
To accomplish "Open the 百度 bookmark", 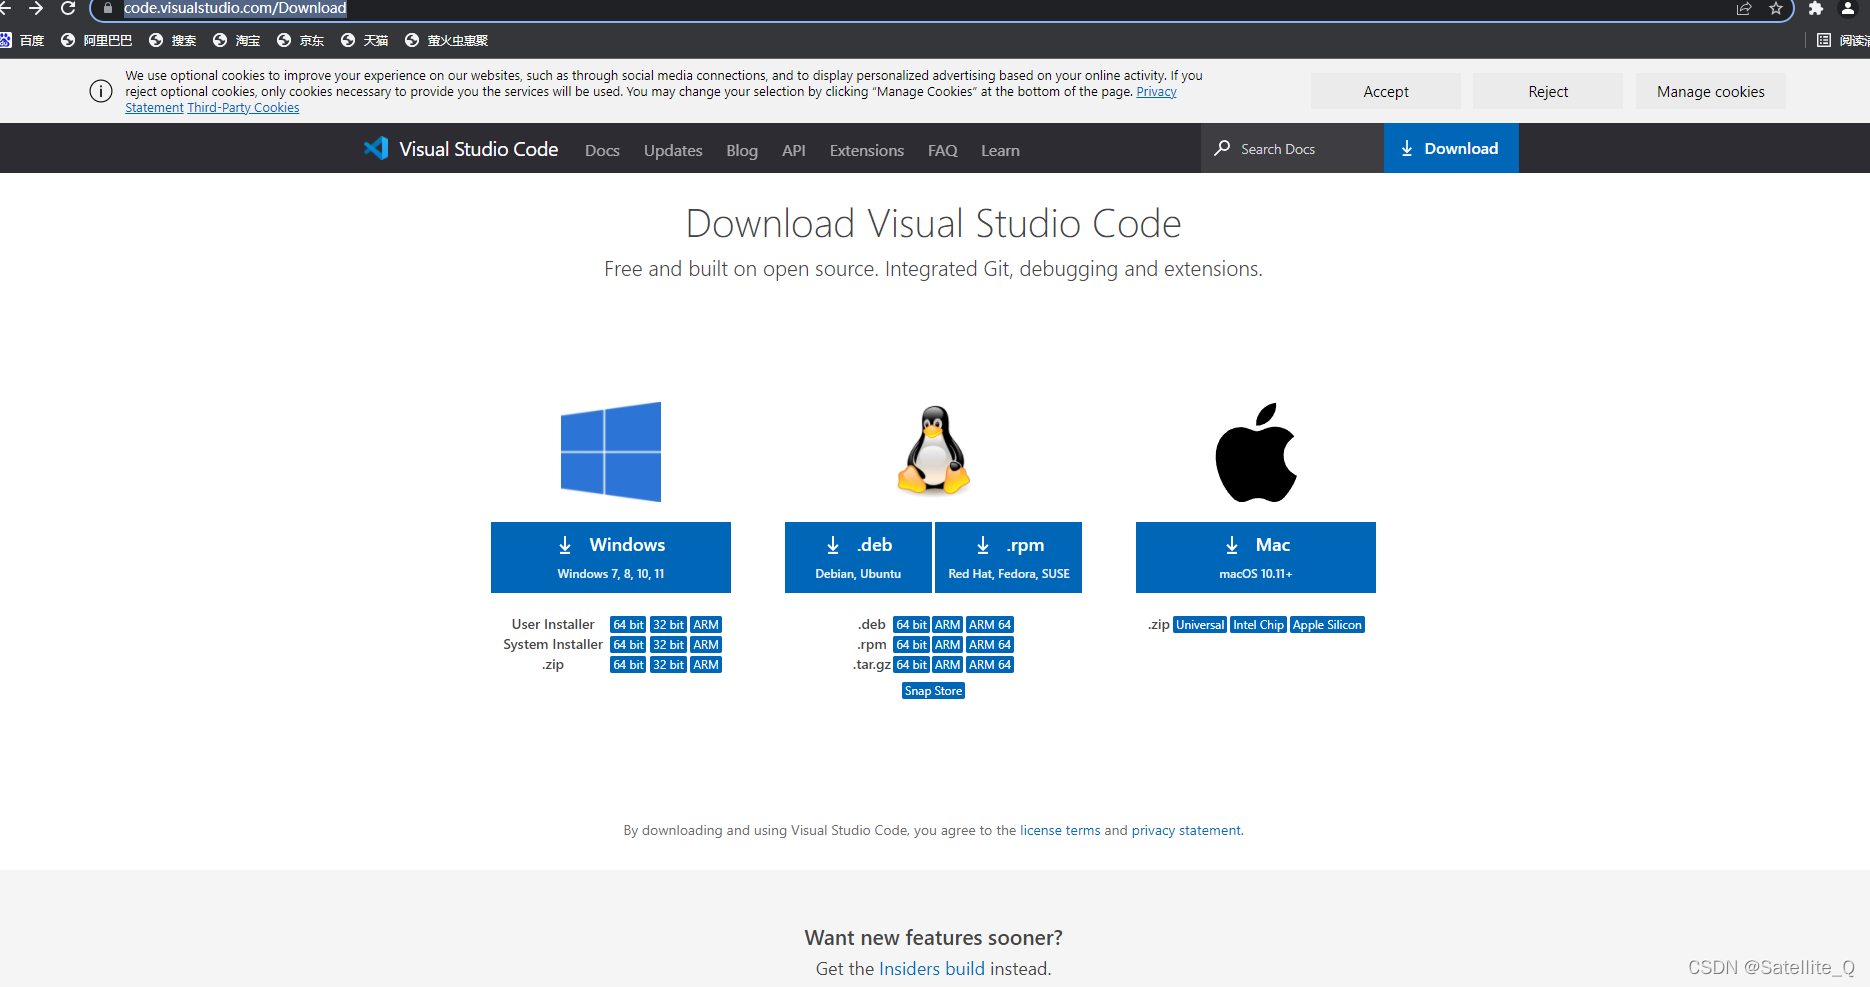I will pyautogui.click(x=23, y=40).
